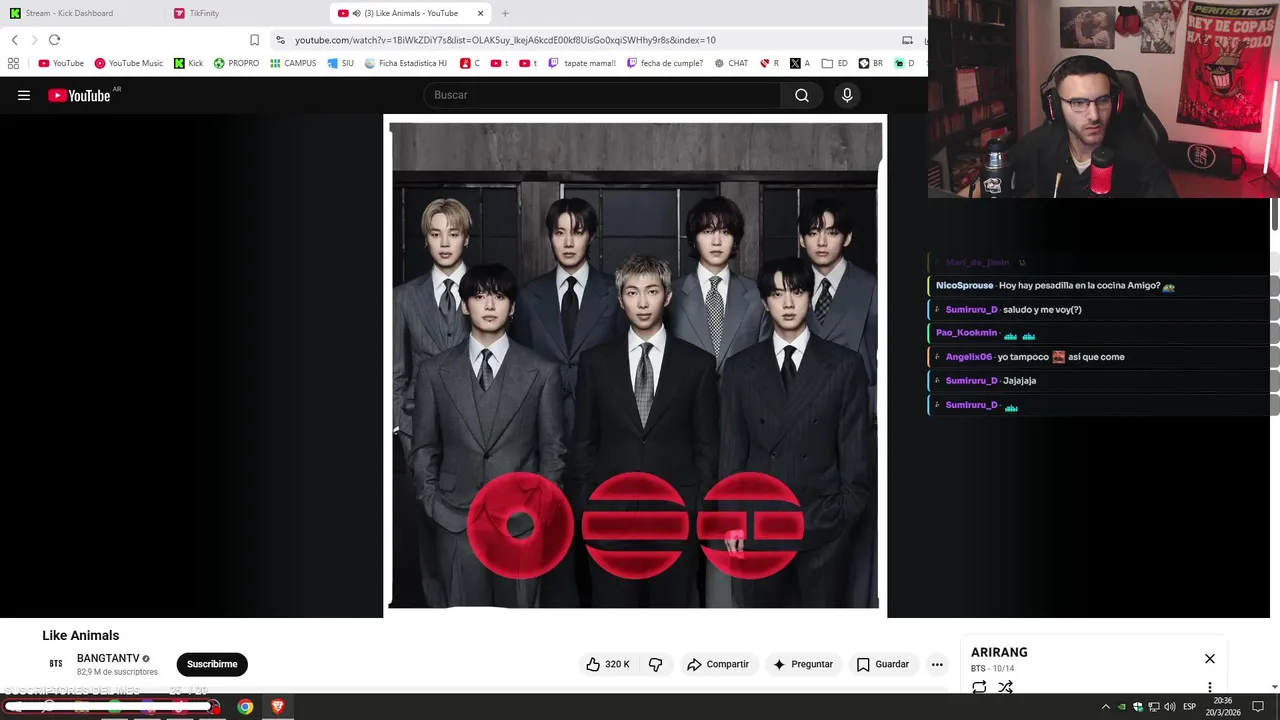Click Angelix06 username in chat

tap(969, 357)
